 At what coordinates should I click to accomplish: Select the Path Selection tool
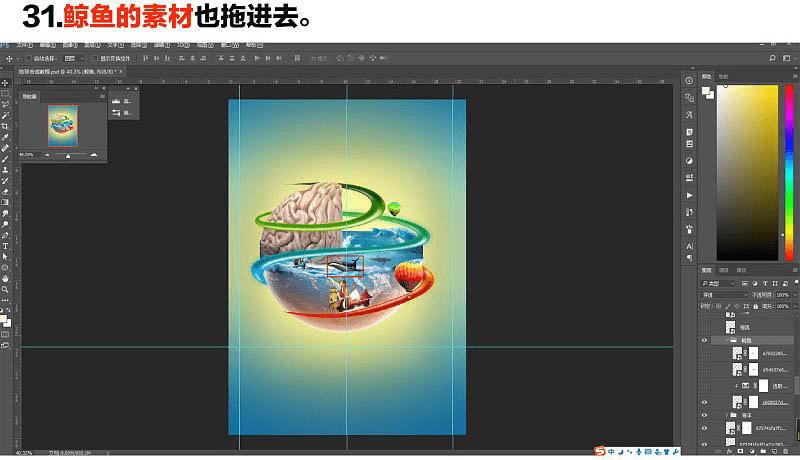coord(5,257)
